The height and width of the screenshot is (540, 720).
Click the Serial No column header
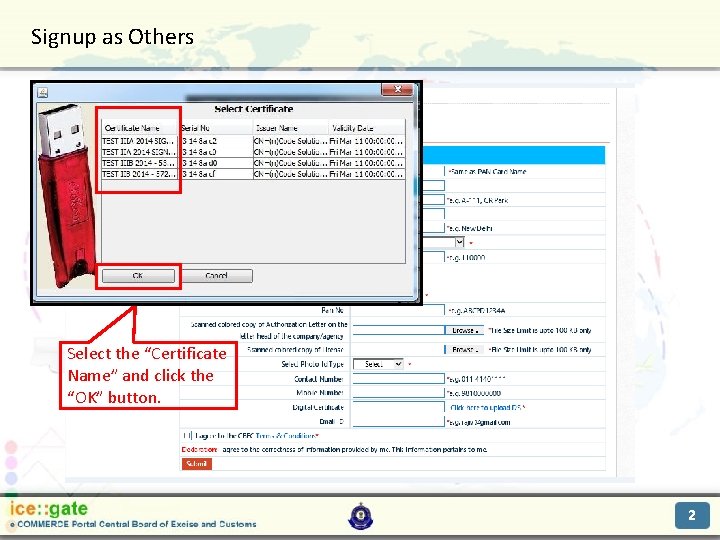[x=215, y=128]
